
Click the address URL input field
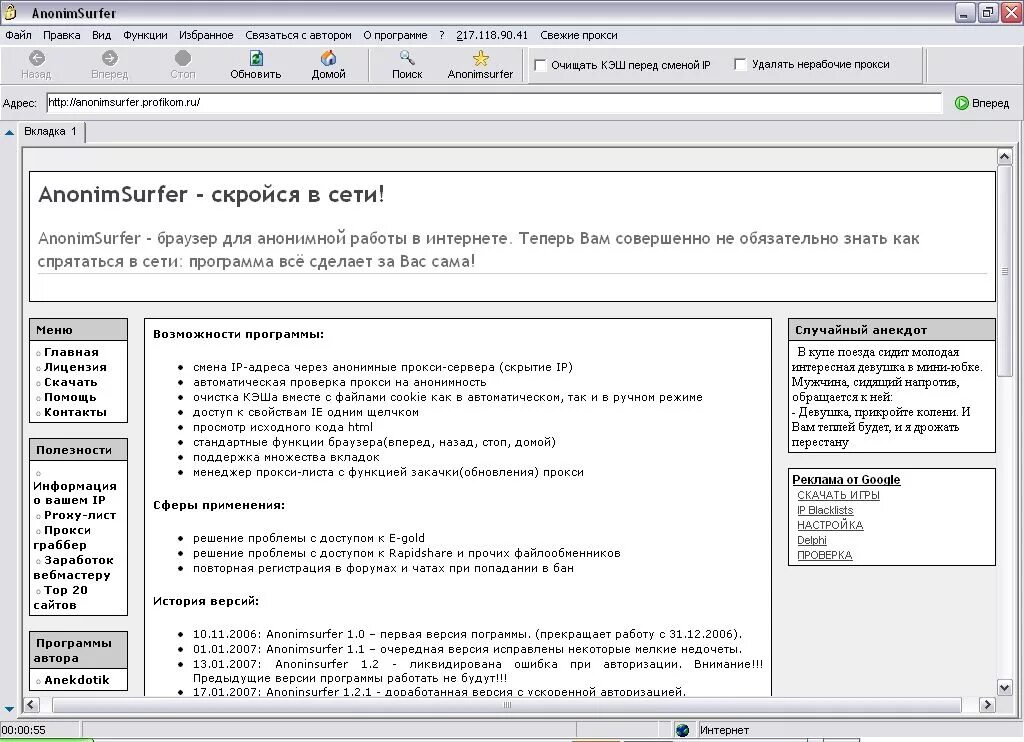click(494, 103)
